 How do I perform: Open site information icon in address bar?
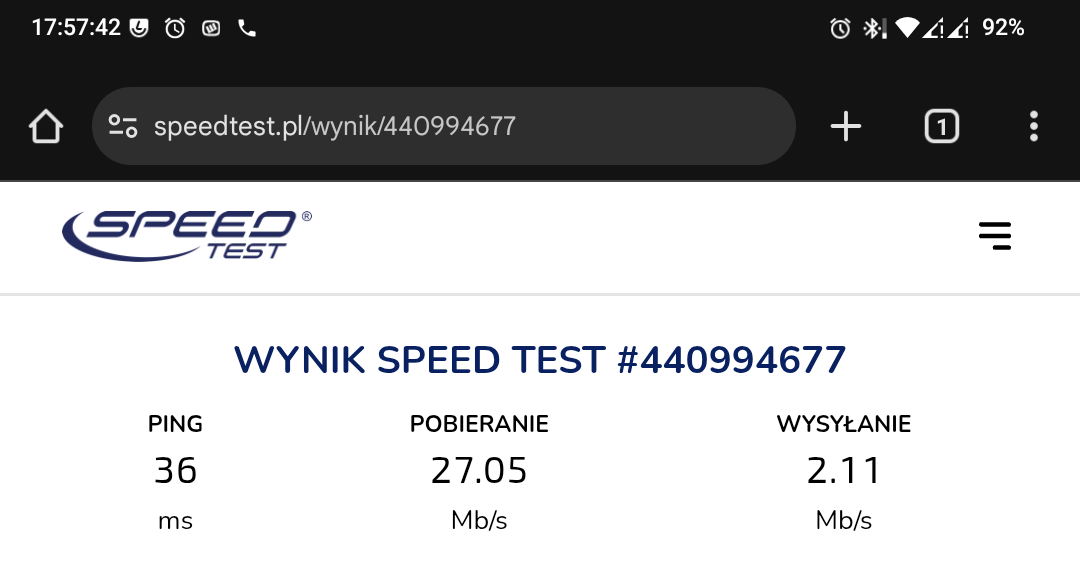pos(123,127)
